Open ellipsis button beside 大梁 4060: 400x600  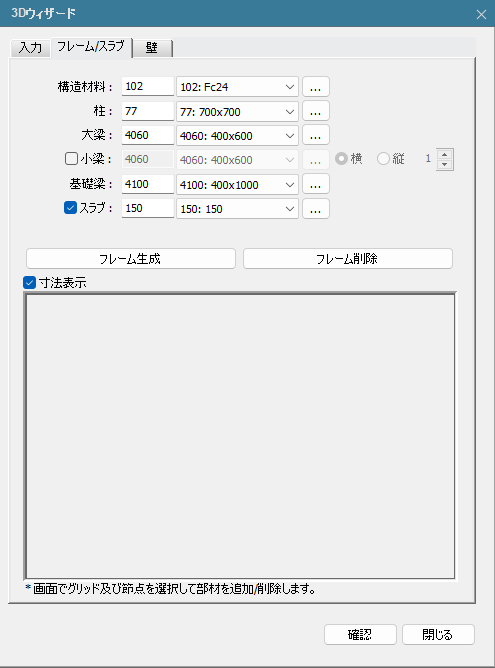click(316, 135)
